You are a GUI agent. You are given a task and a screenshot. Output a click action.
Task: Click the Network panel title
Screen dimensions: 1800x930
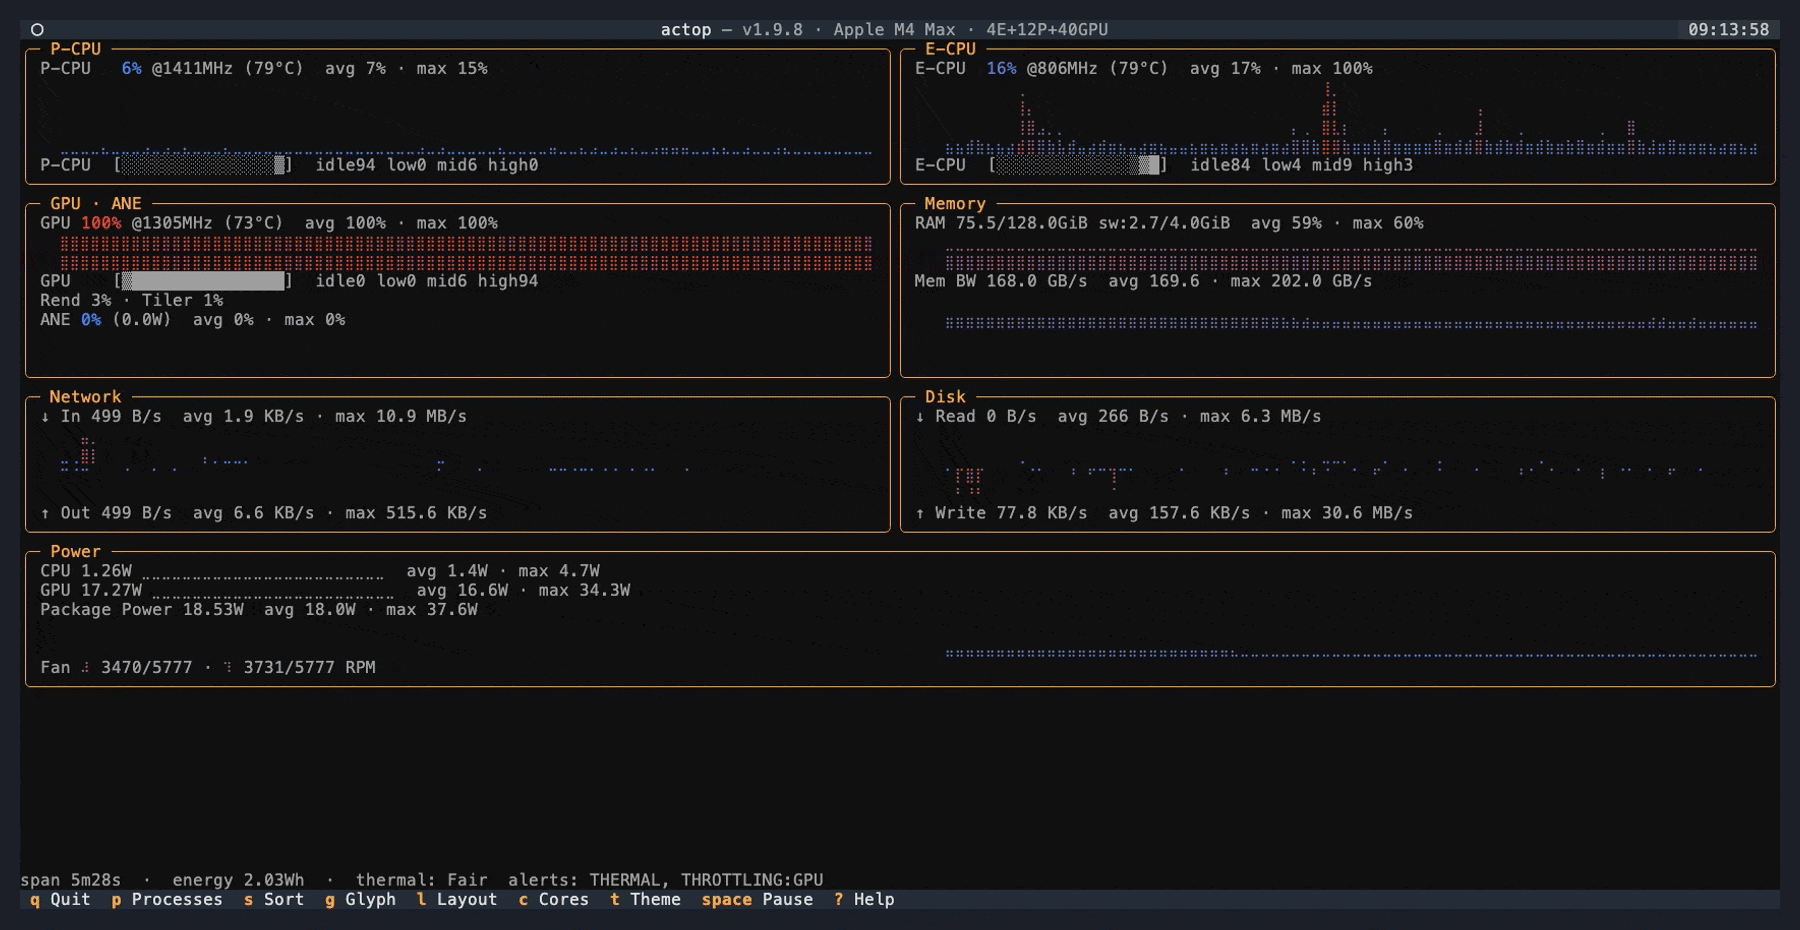tap(85, 397)
